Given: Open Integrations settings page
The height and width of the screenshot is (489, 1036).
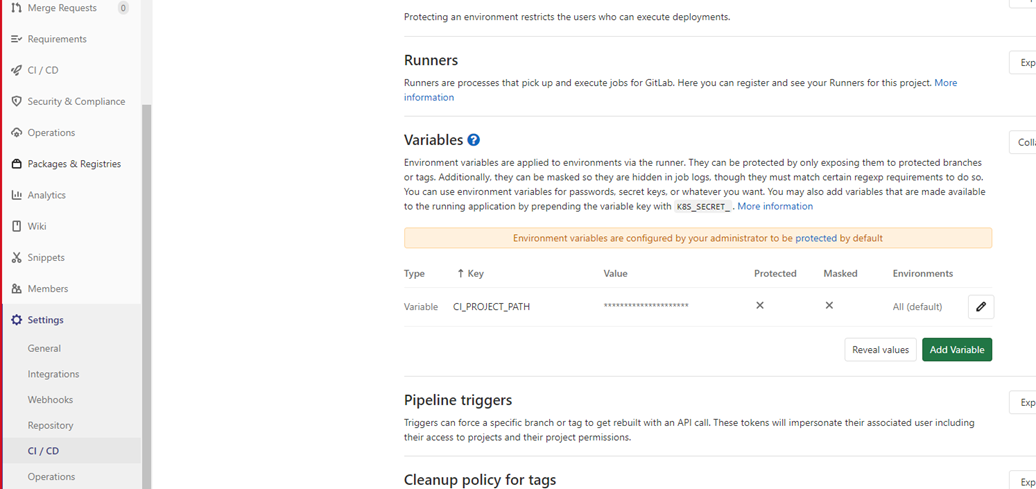Looking at the screenshot, I should point(53,374).
